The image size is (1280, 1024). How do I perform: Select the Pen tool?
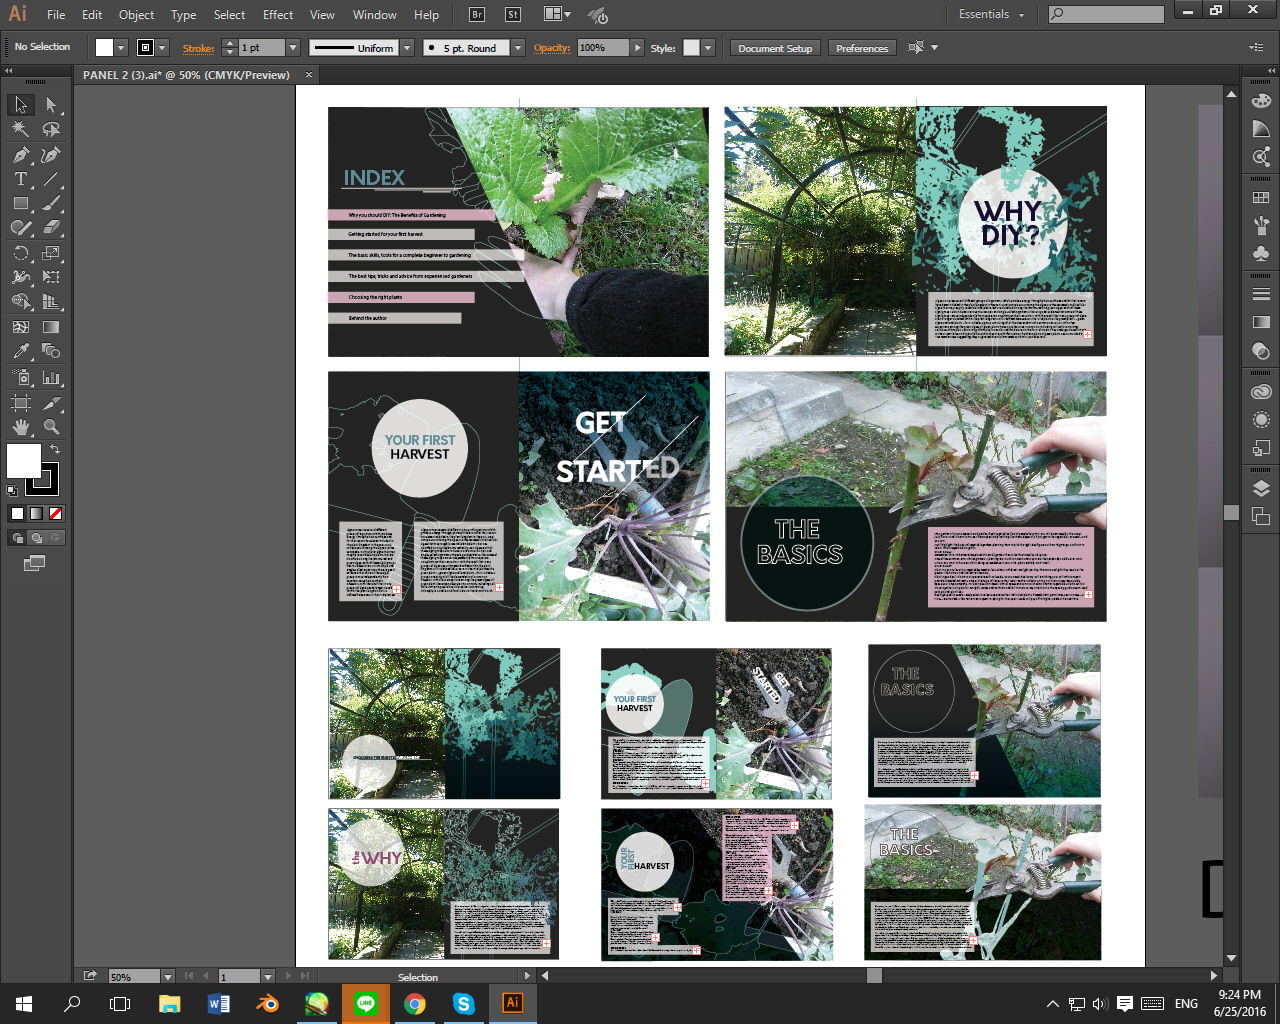coord(20,155)
